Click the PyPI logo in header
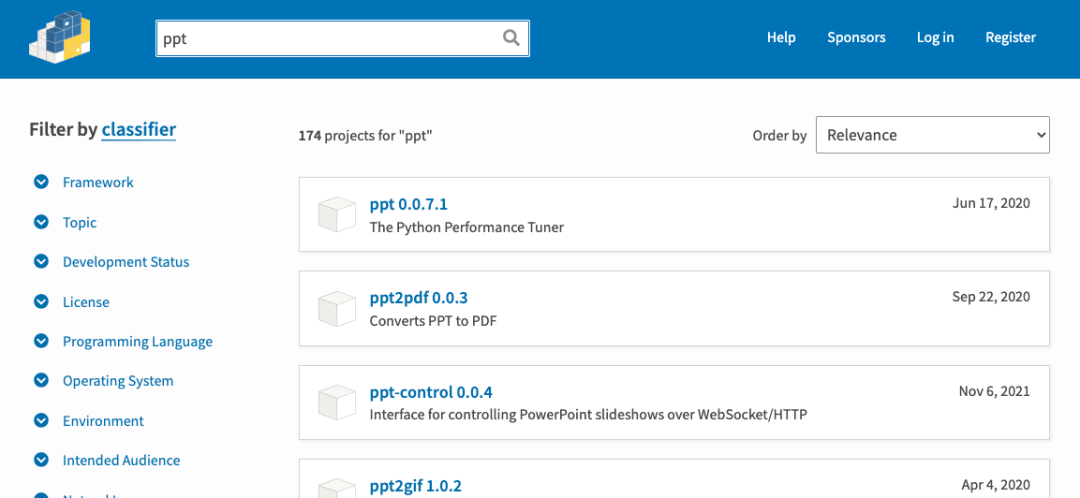 click(x=60, y=38)
